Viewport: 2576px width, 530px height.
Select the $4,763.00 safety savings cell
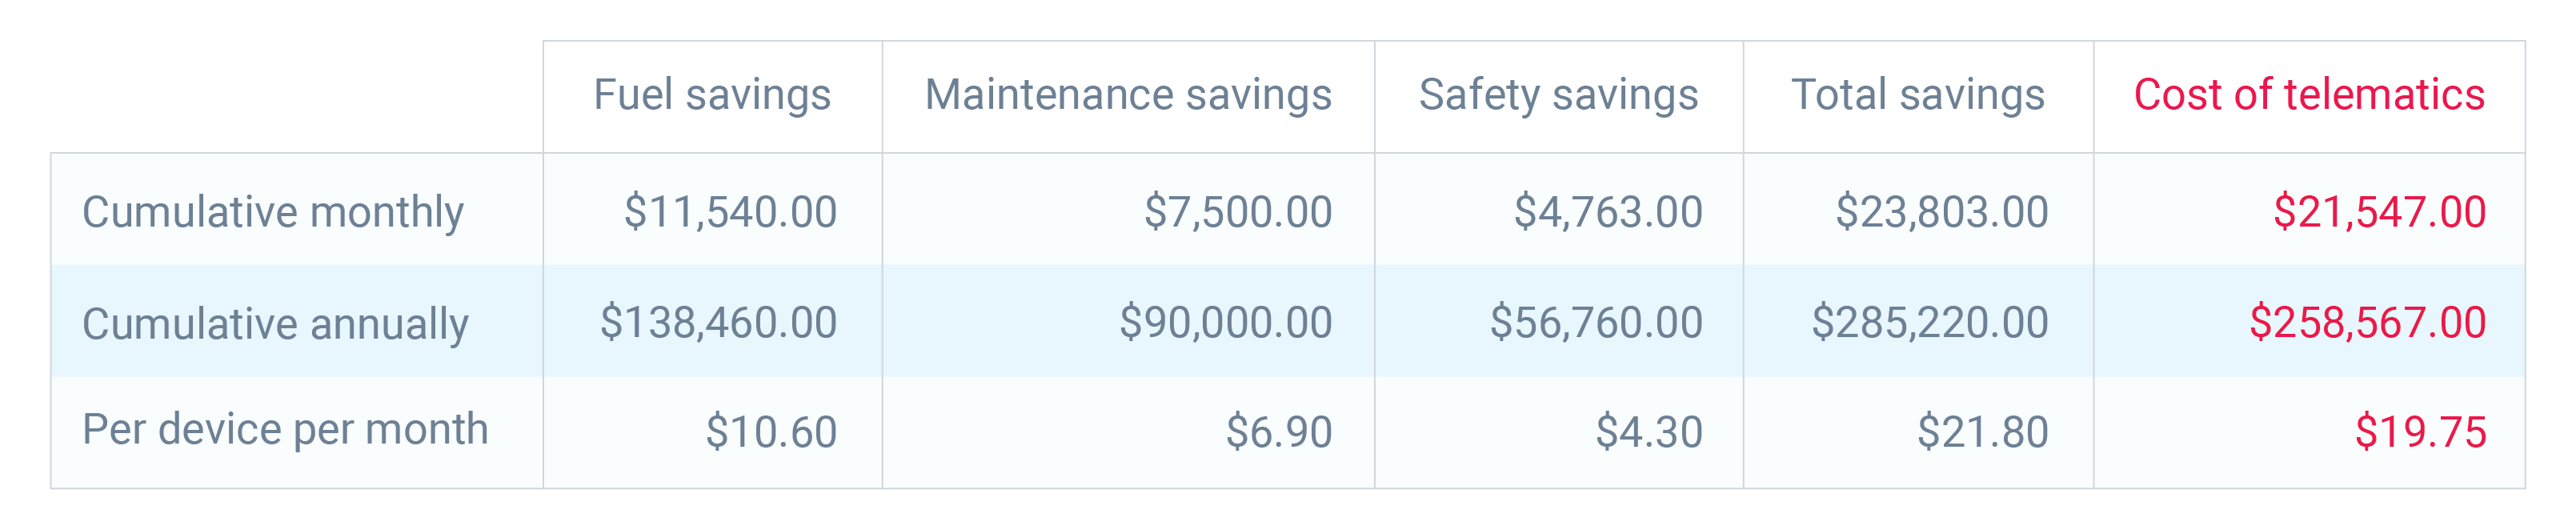tap(1607, 212)
